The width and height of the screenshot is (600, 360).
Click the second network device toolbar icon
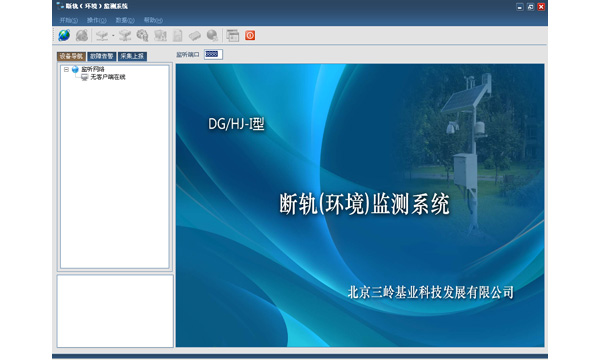click(125, 36)
